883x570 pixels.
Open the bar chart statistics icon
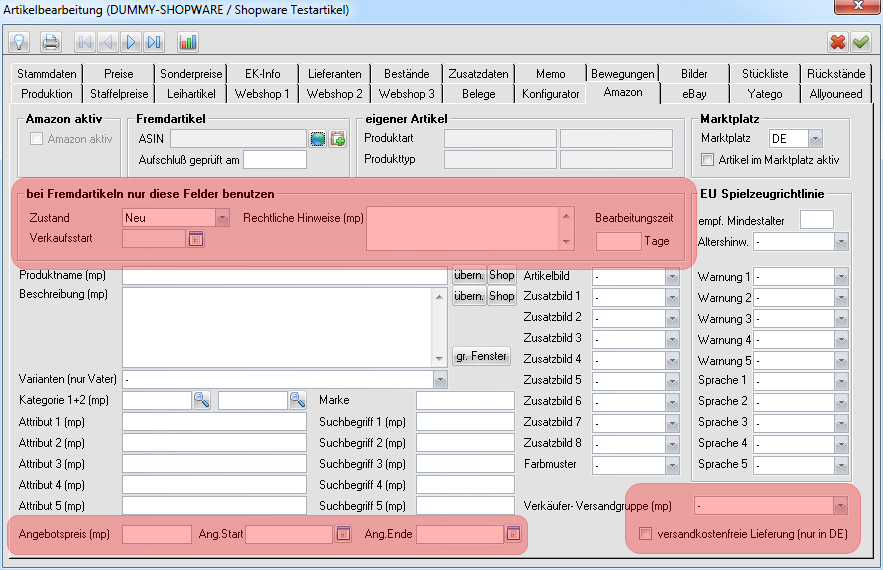(188, 42)
